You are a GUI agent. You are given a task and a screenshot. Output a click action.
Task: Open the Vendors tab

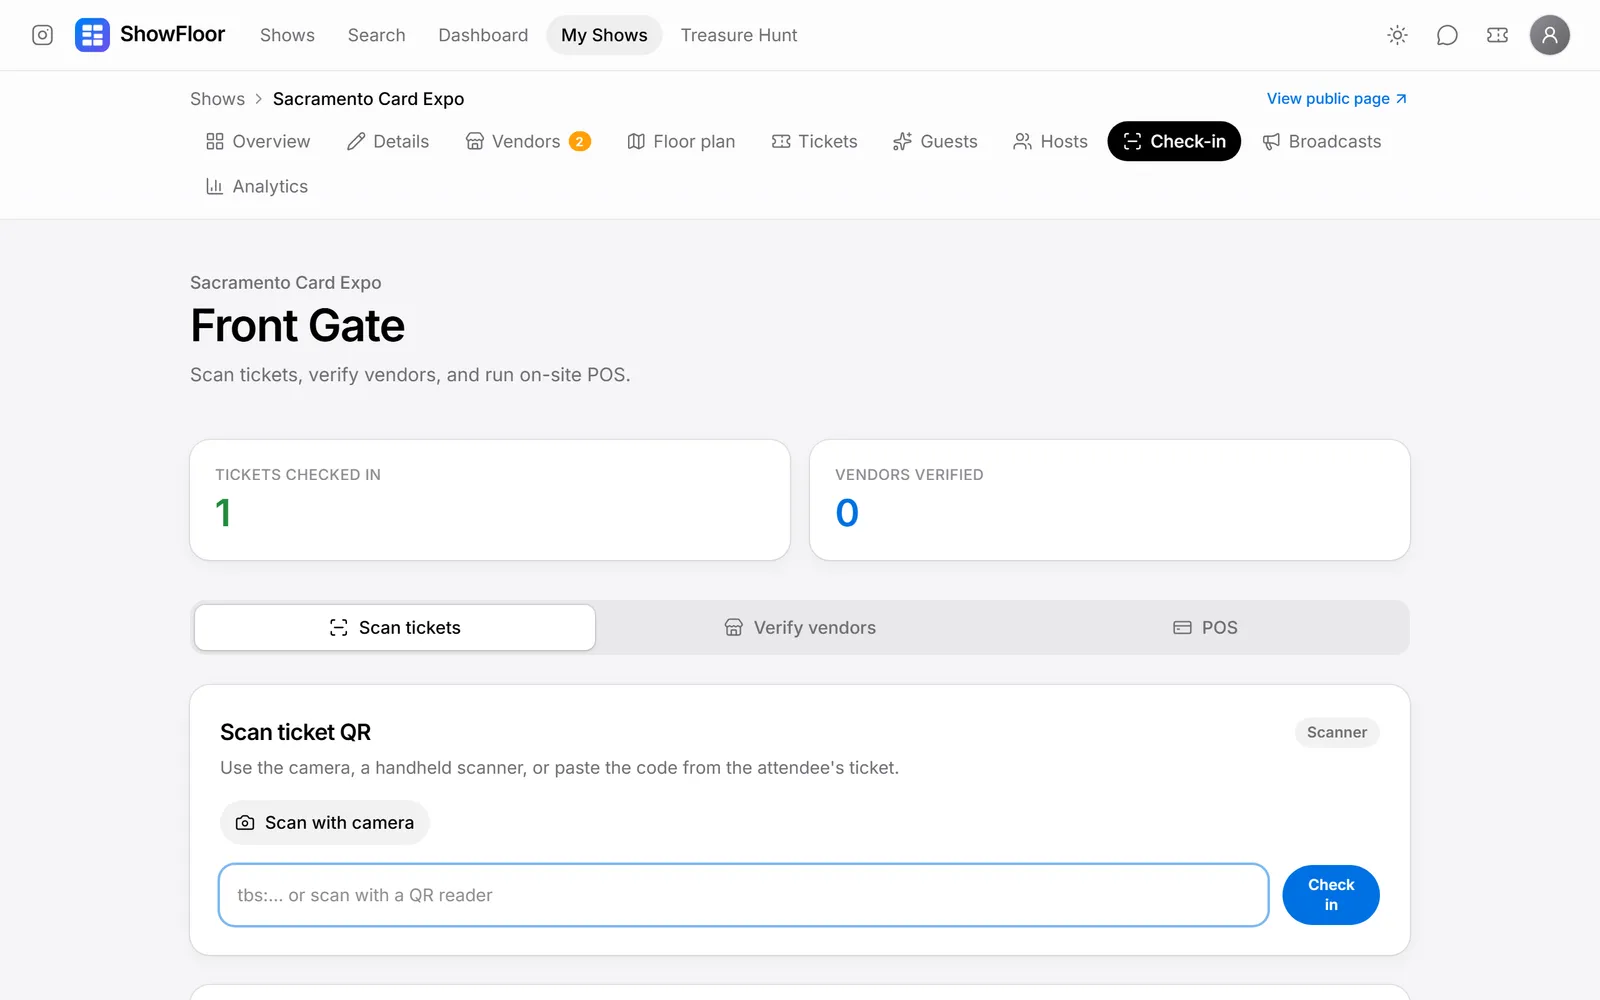tap(528, 141)
